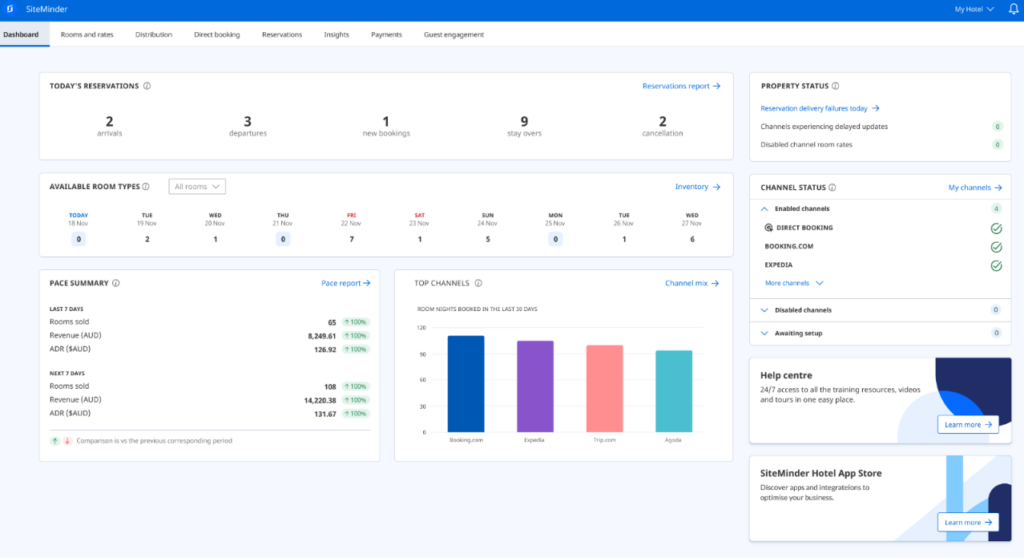Open the Inventory link
The image size is (1024, 558).
click(x=697, y=186)
